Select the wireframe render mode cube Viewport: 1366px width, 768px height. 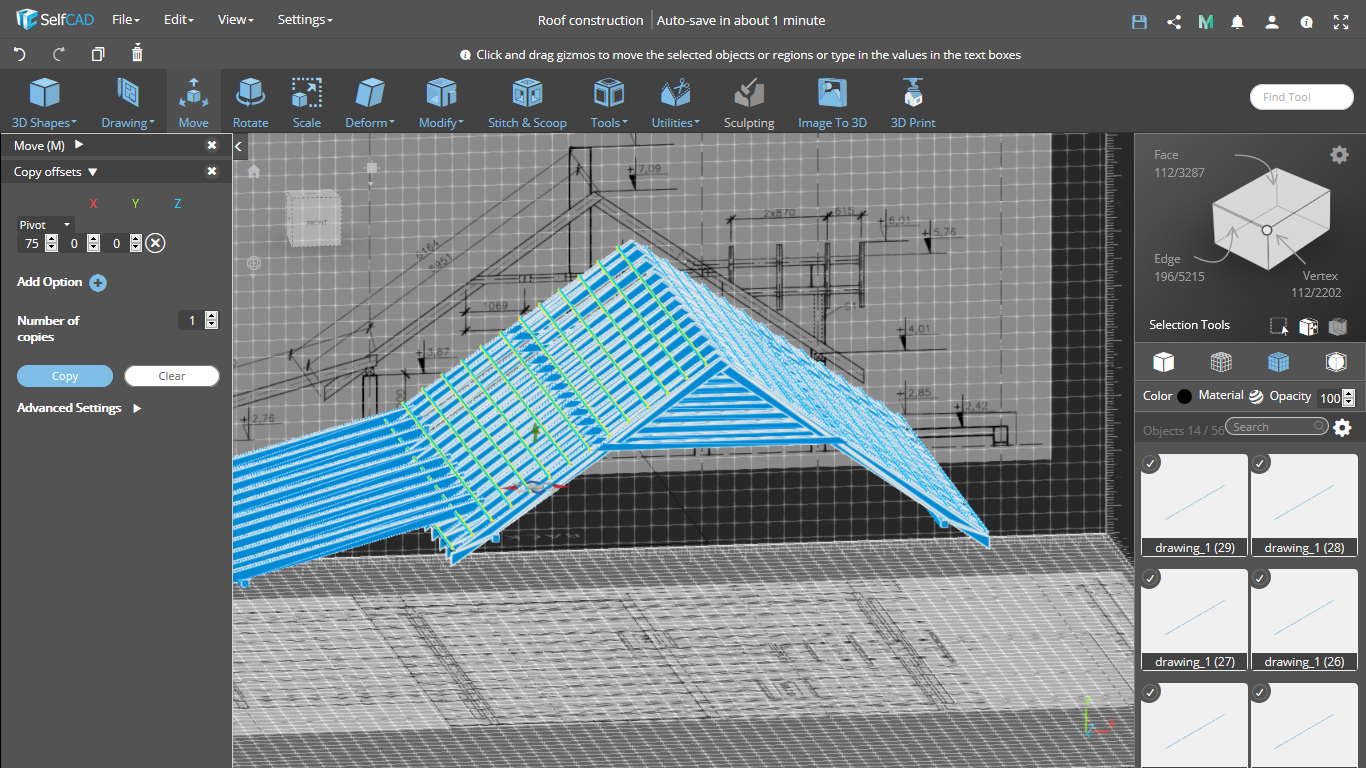pos(1221,361)
